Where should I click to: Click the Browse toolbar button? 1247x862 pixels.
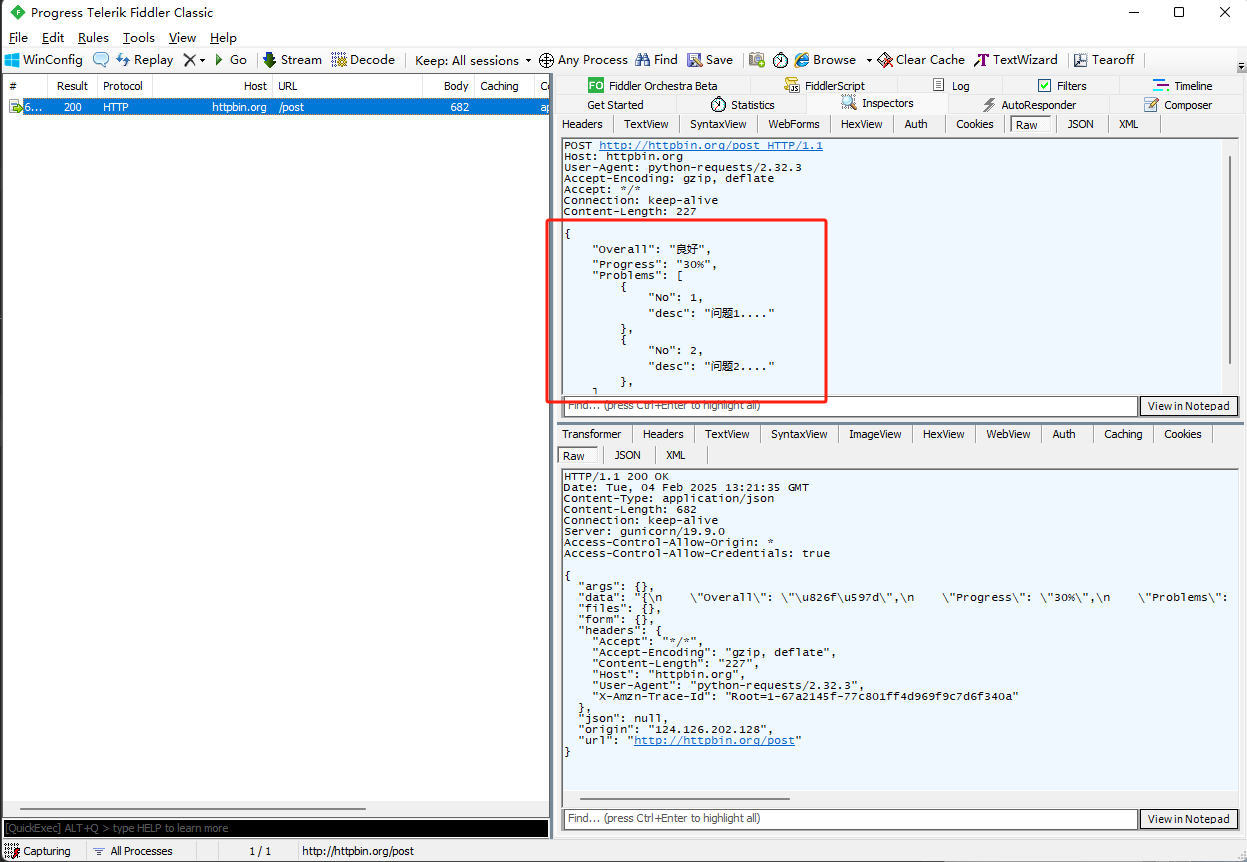tap(826, 60)
